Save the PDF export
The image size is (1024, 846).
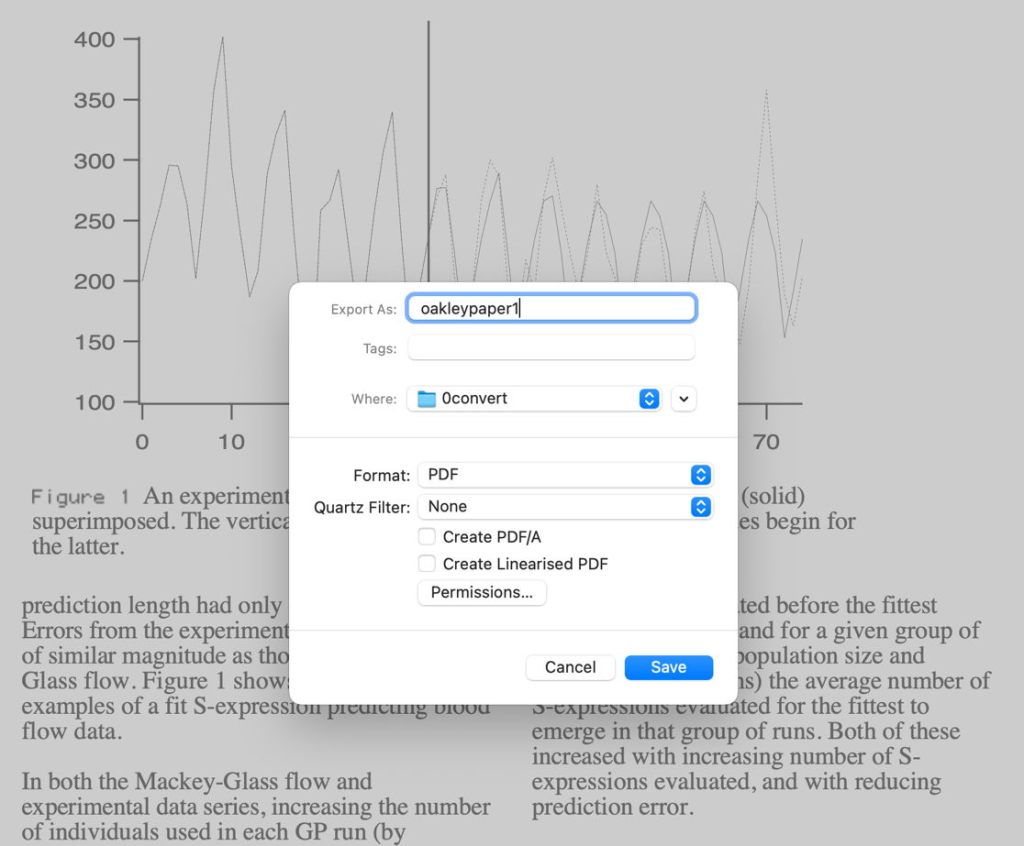(x=668, y=667)
